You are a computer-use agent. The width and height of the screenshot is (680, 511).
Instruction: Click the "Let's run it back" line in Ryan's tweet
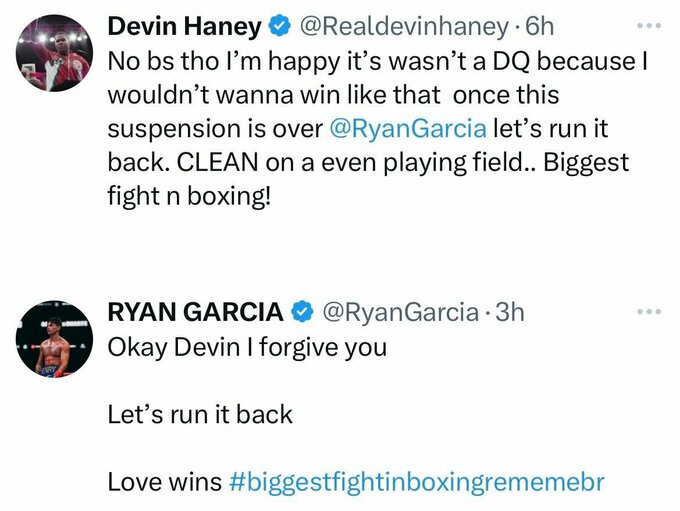(x=200, y=414)
